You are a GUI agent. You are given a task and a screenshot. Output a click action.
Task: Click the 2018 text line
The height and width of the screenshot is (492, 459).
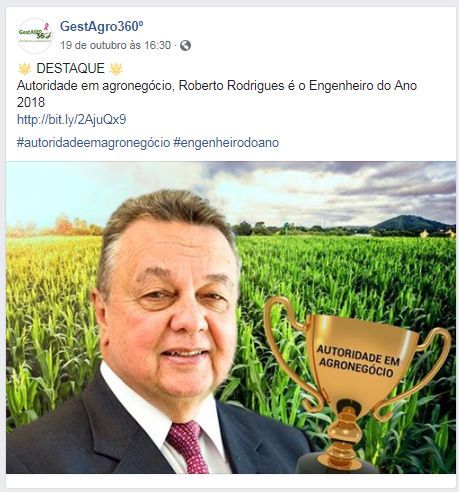(31, 102)
